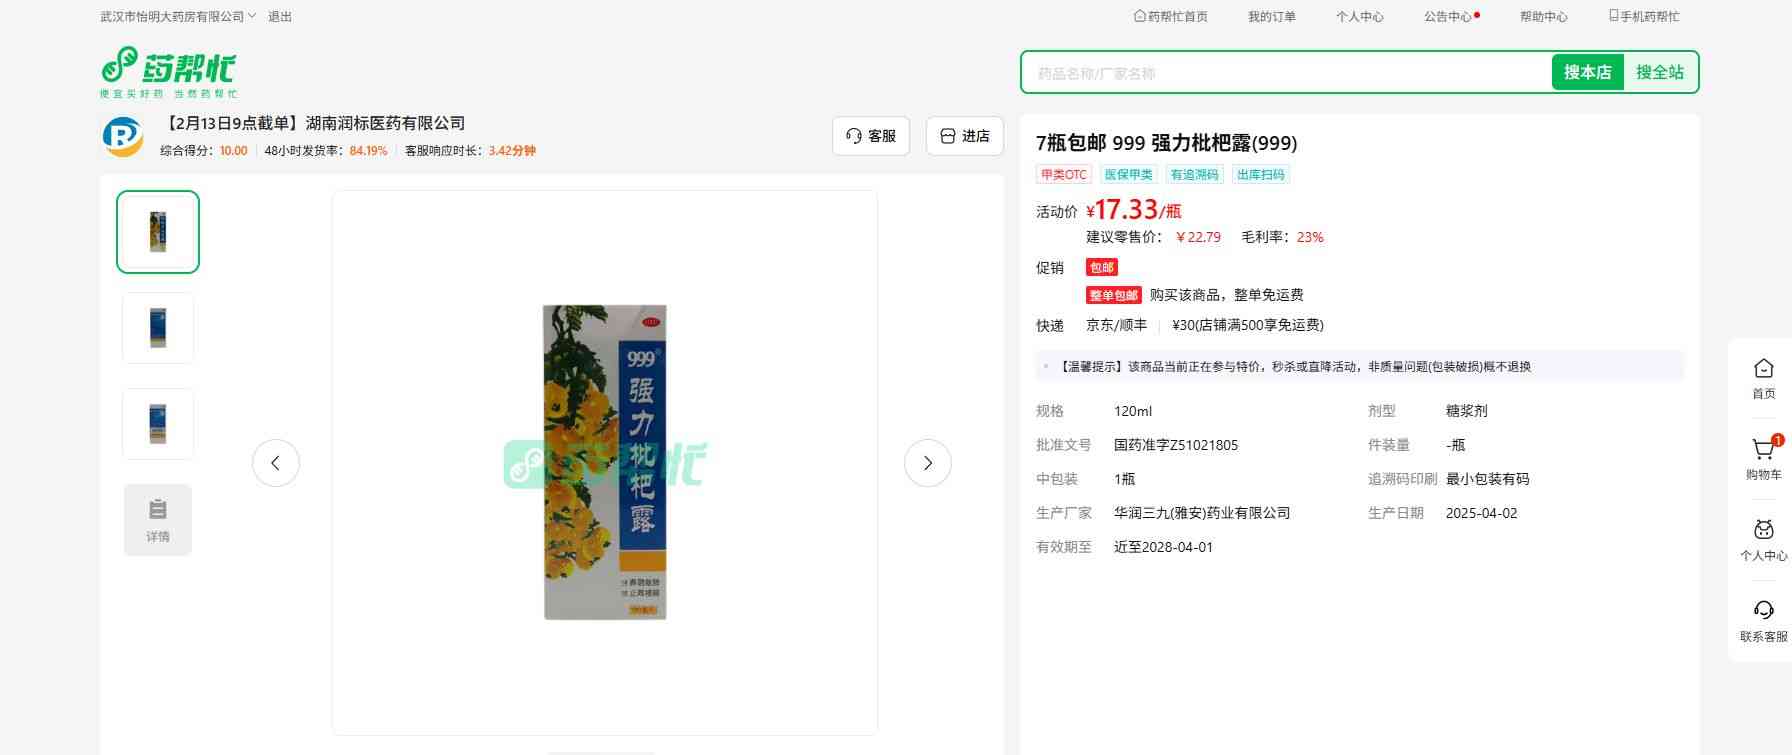
Task: Click 联系客服 headset icon in sidebar
Action: coord(1763,612)
